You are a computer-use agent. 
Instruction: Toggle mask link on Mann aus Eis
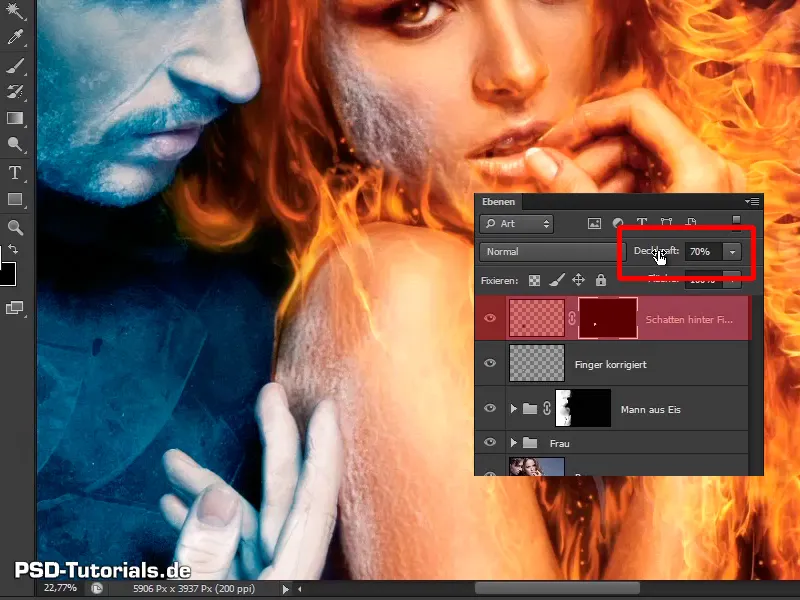click(547, 409)
